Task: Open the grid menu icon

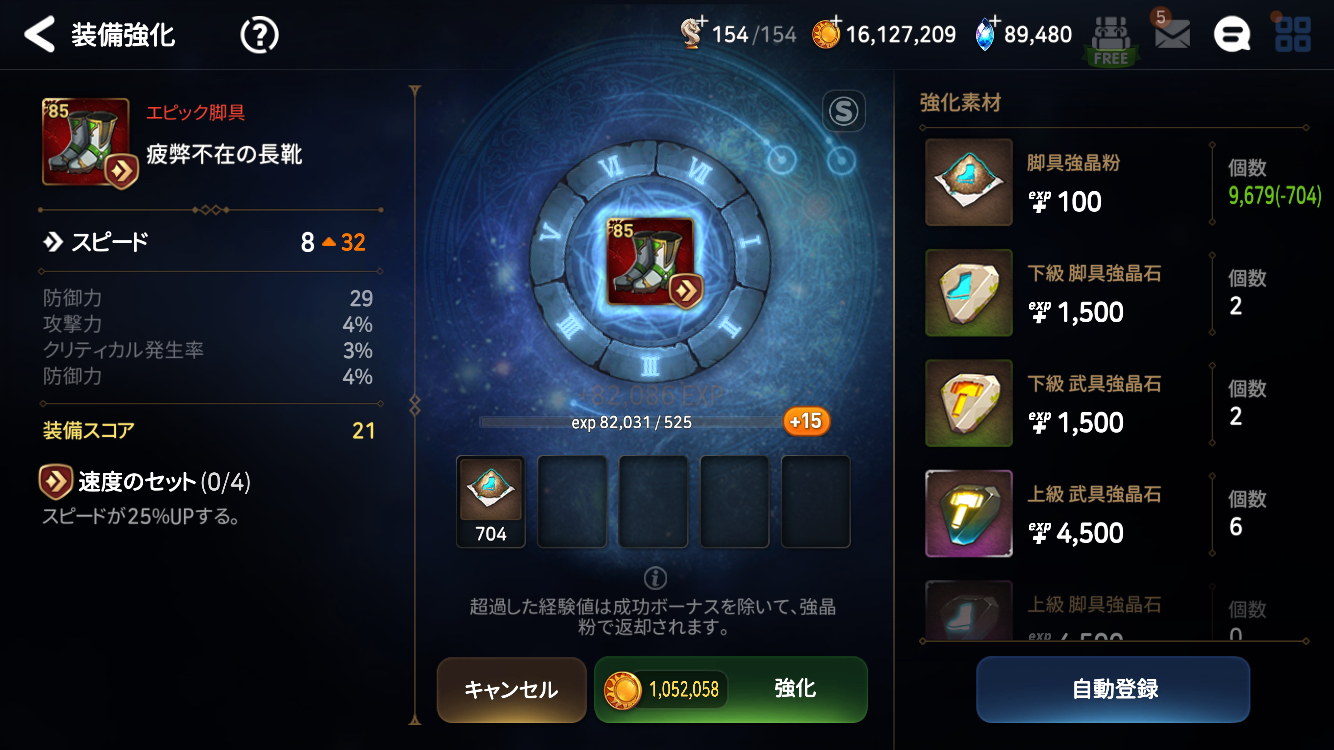Action: [1292, 35]
